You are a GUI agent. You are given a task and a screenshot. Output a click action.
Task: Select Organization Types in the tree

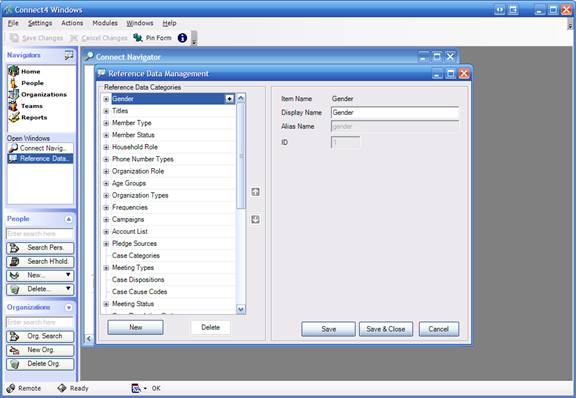click(x=140, y=195)
